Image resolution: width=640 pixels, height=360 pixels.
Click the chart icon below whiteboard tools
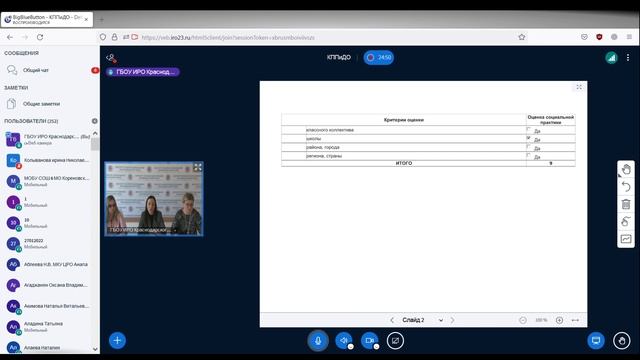click(626, 239)
